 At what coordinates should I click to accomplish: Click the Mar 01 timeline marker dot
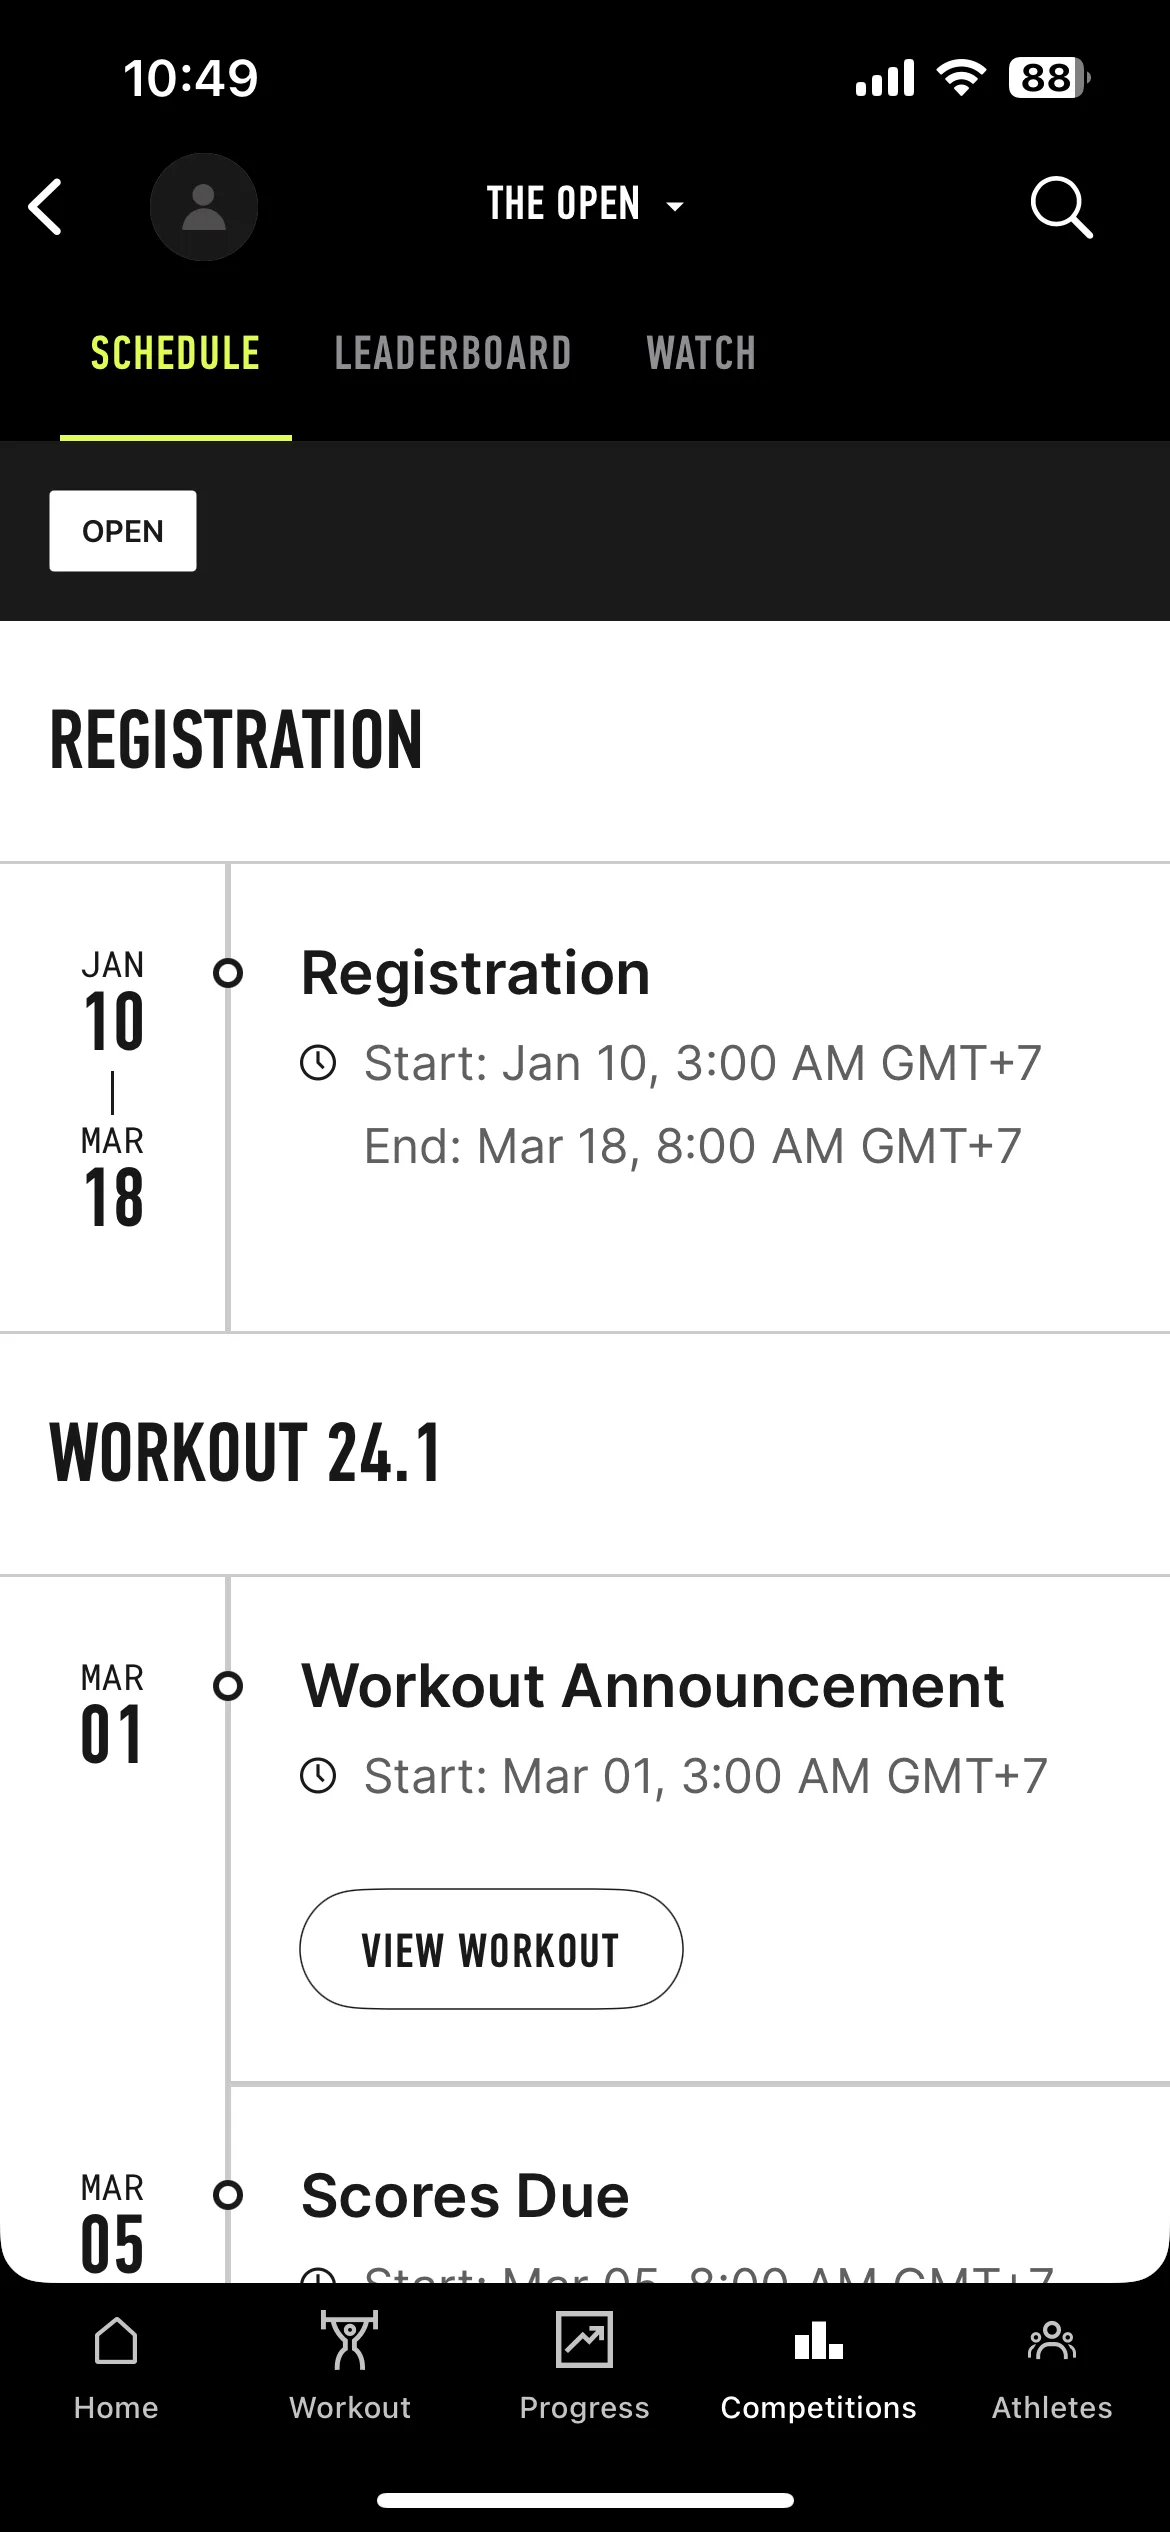[x=228, y=1686]
